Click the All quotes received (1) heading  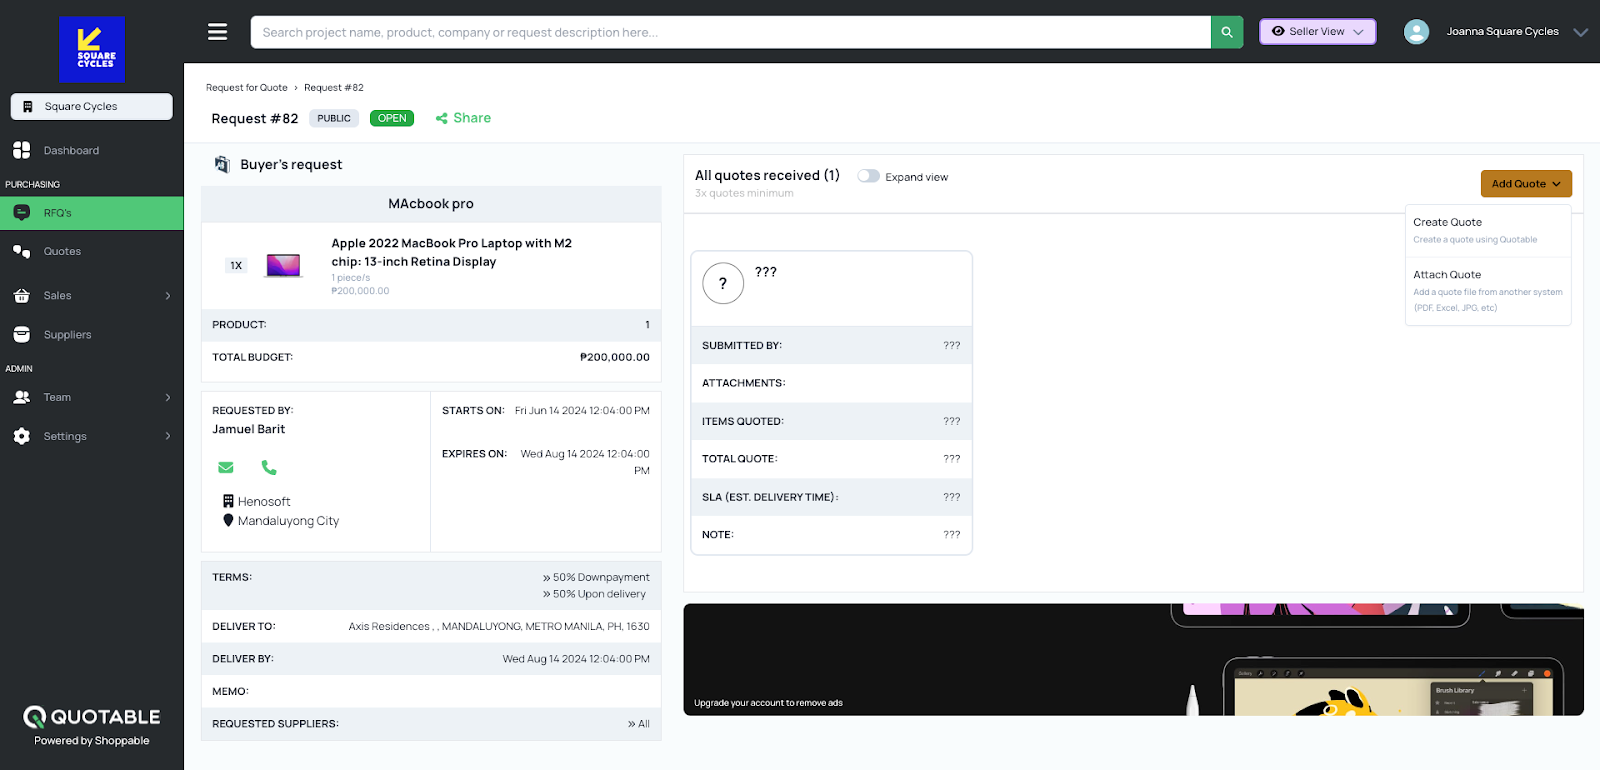pyautogui.click(x=767, y=175)
